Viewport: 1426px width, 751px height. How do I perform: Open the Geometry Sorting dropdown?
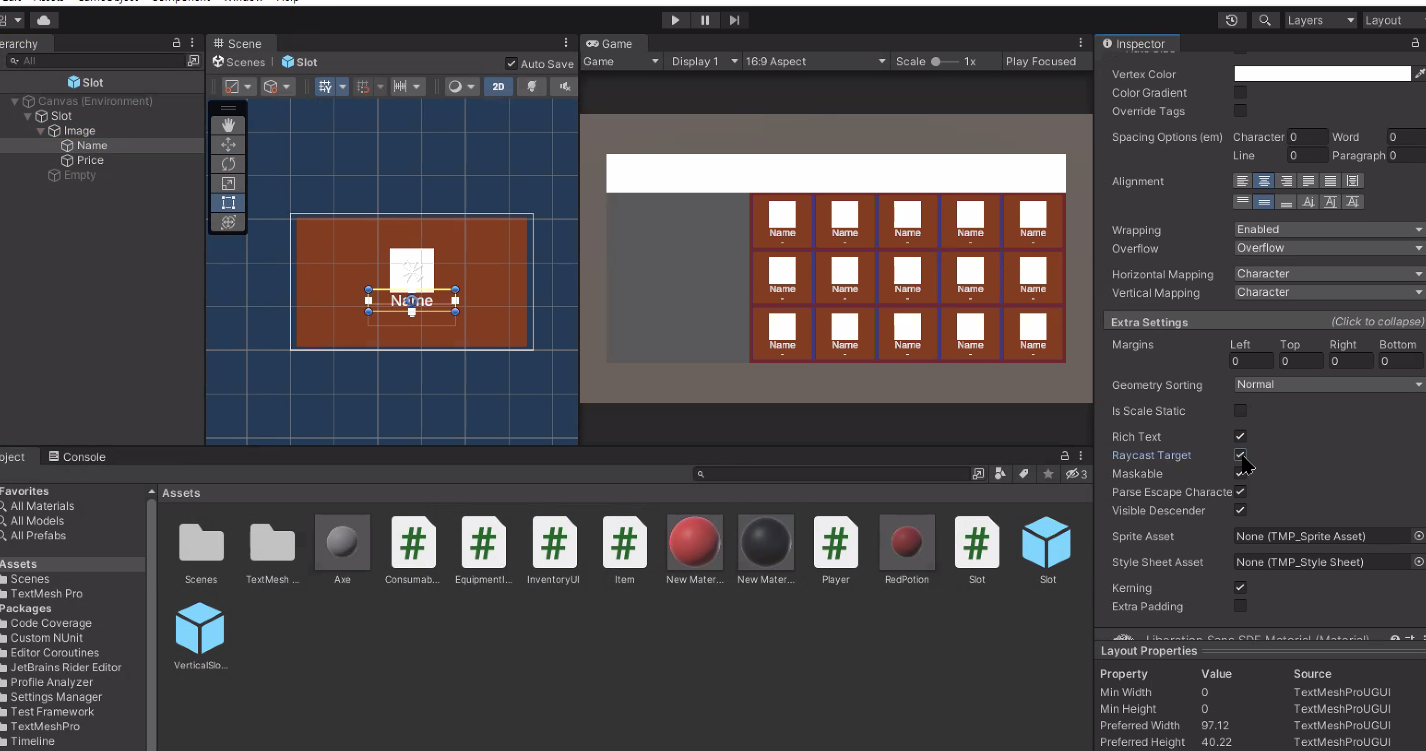tap(1329, 384)
